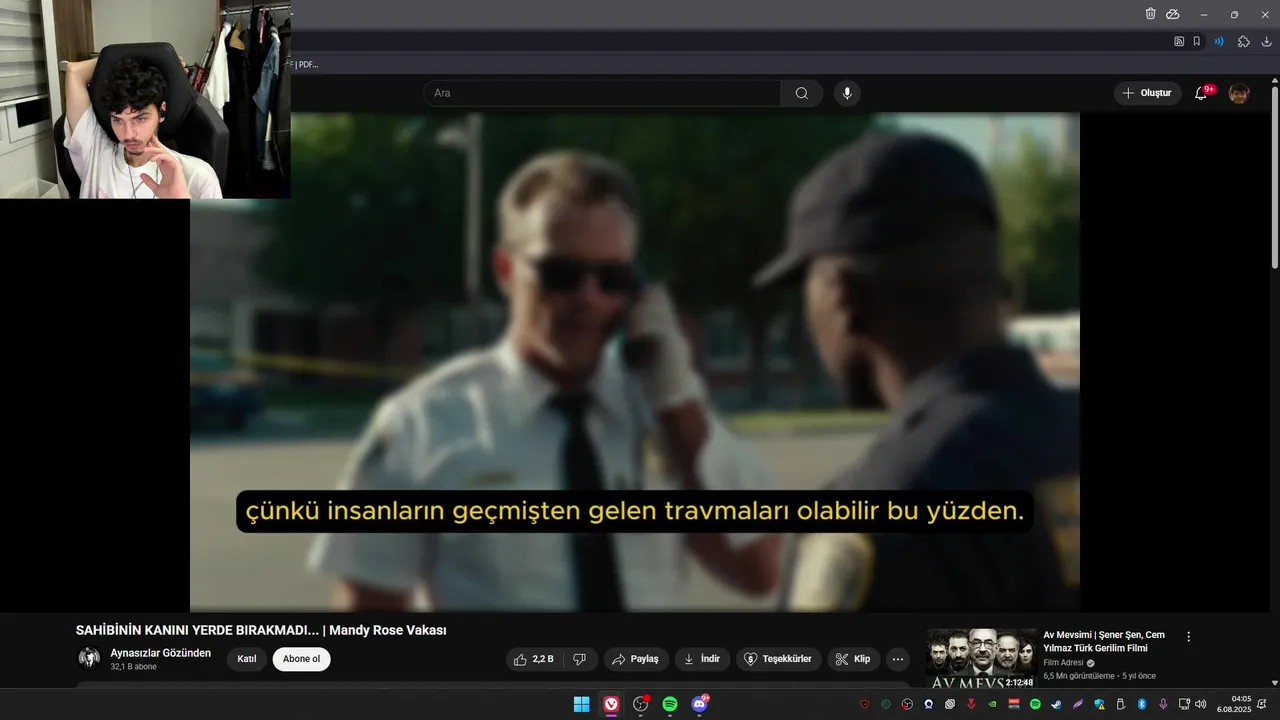This screenshot has height=720, width=1280.
Task: Start voice search with the microphone icon
Action: click(847, 93)
